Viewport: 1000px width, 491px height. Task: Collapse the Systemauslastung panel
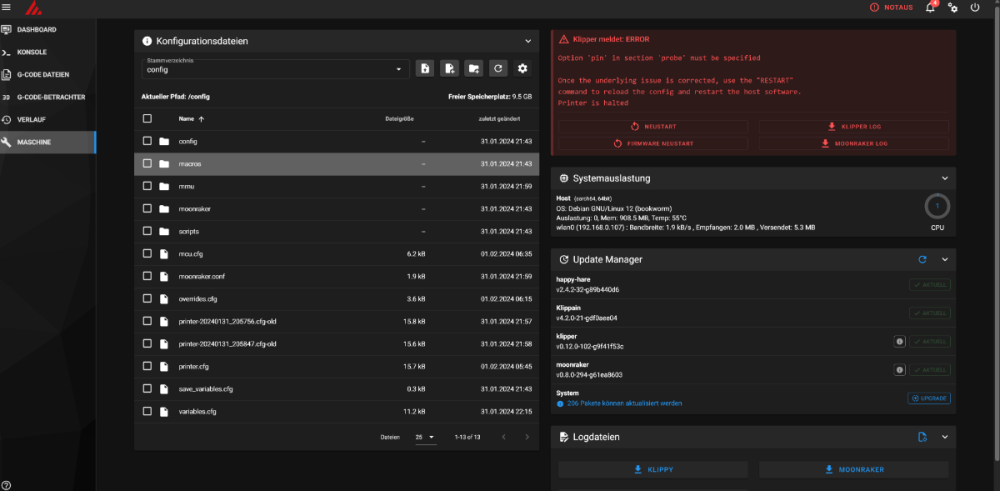point(945,179)
